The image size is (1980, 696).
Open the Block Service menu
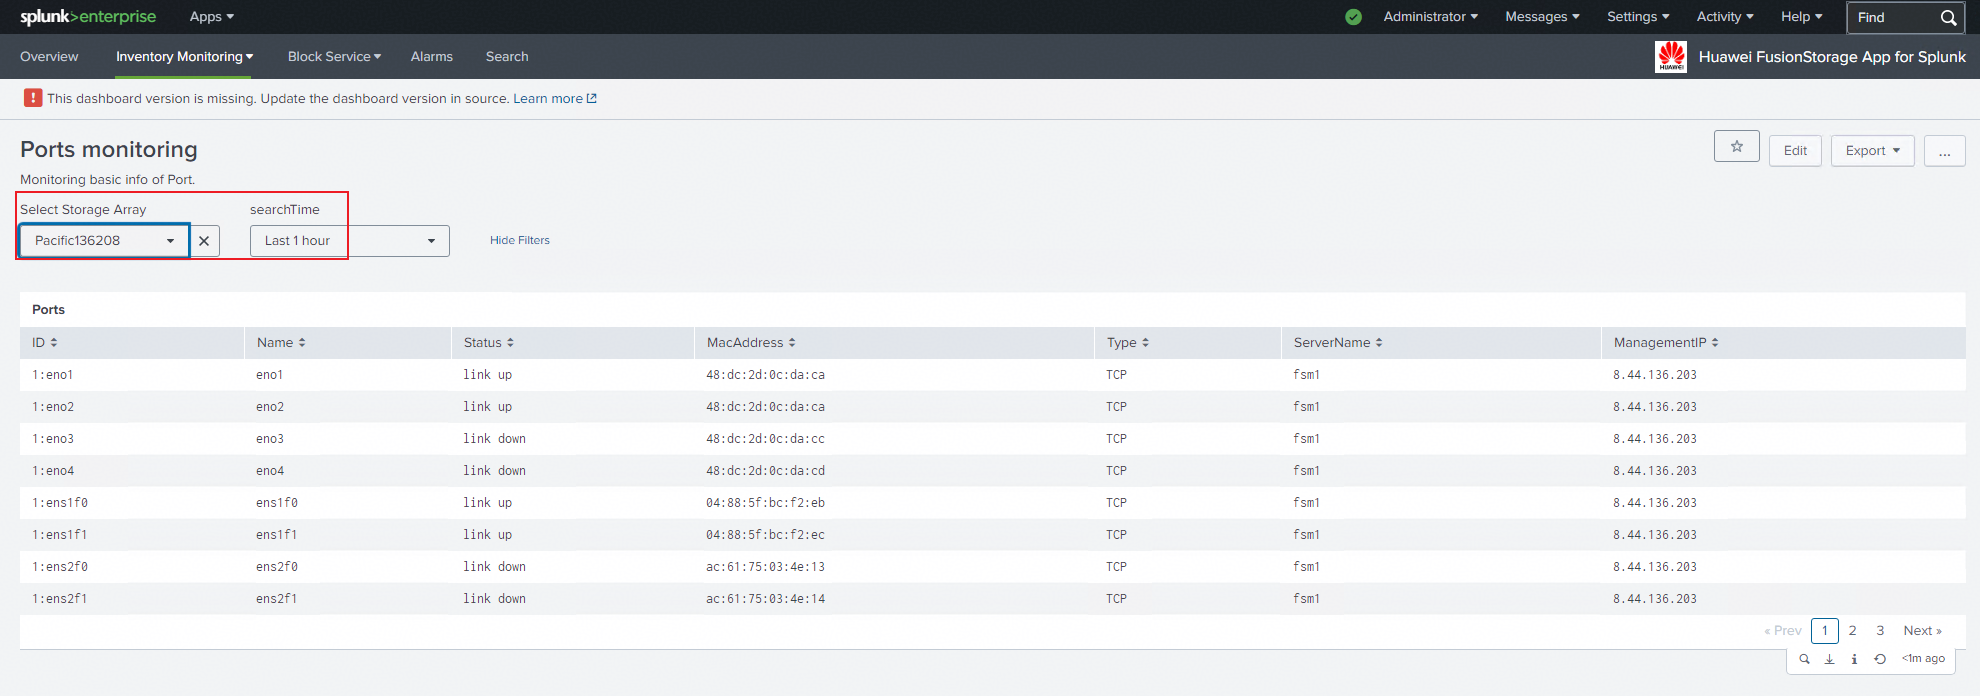tap(334, 57)
